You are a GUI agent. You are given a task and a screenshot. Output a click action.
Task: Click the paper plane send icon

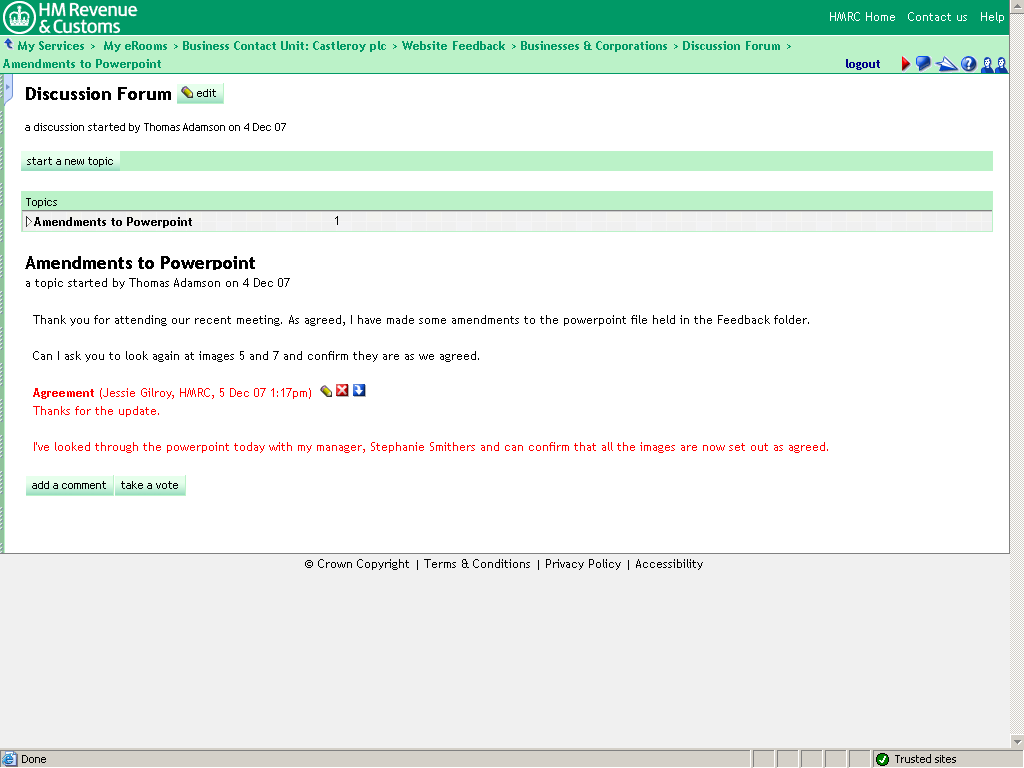(946, 64)
